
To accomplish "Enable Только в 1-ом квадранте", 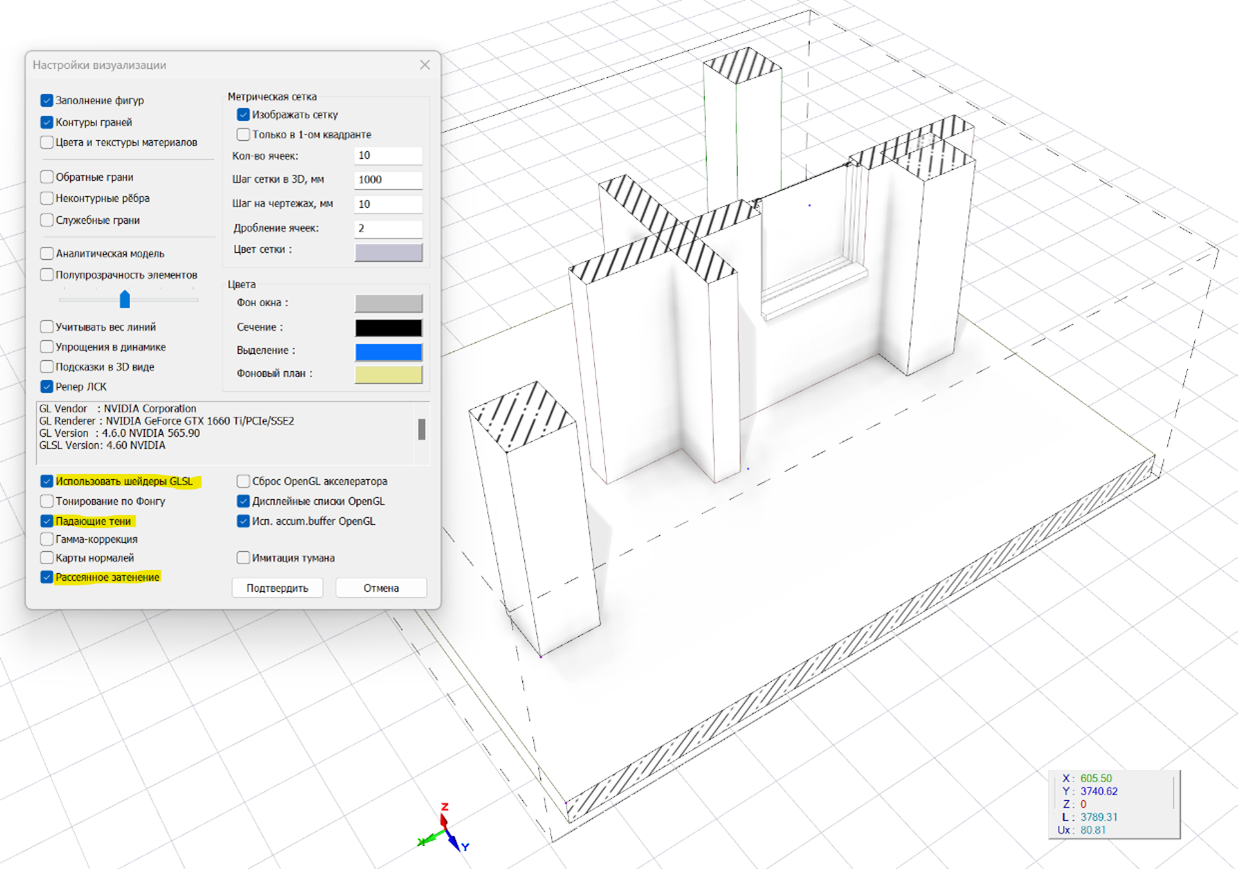I will click(243, 135).
